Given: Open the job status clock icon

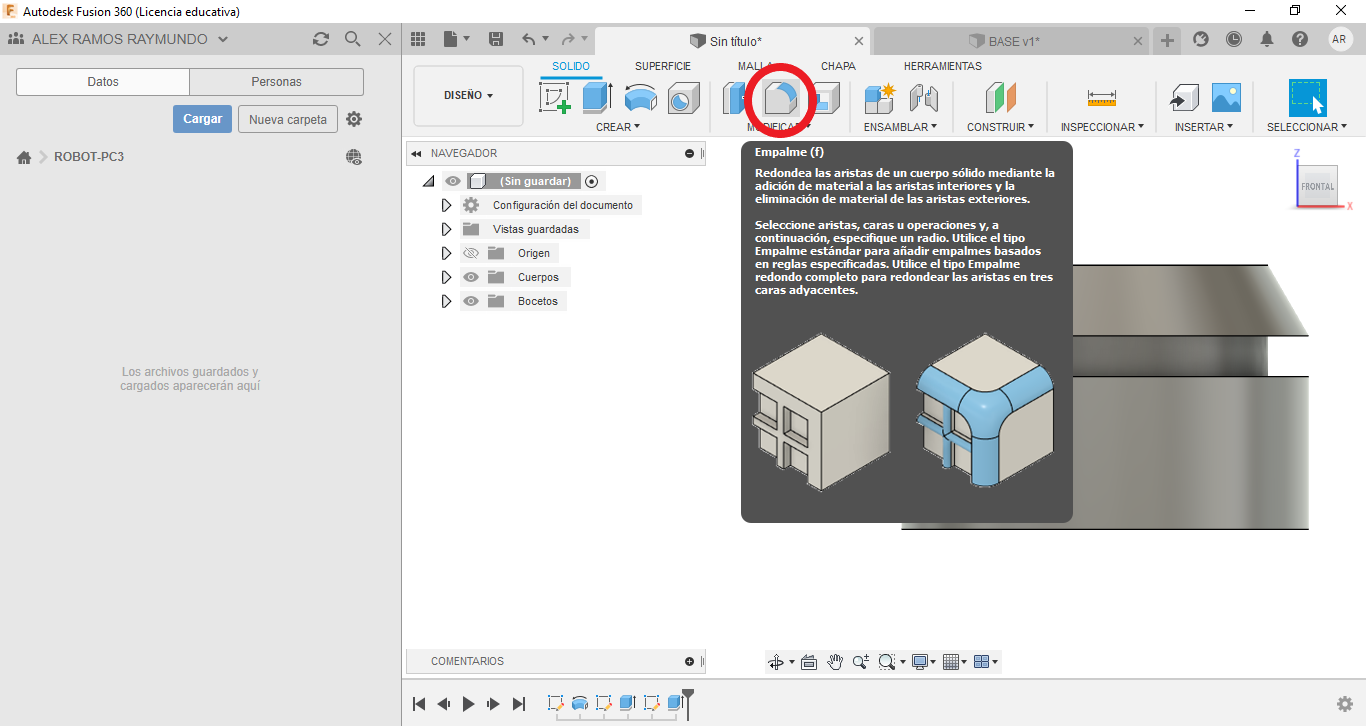Looking at the screenshot, I should click(x=1234, y=40).
